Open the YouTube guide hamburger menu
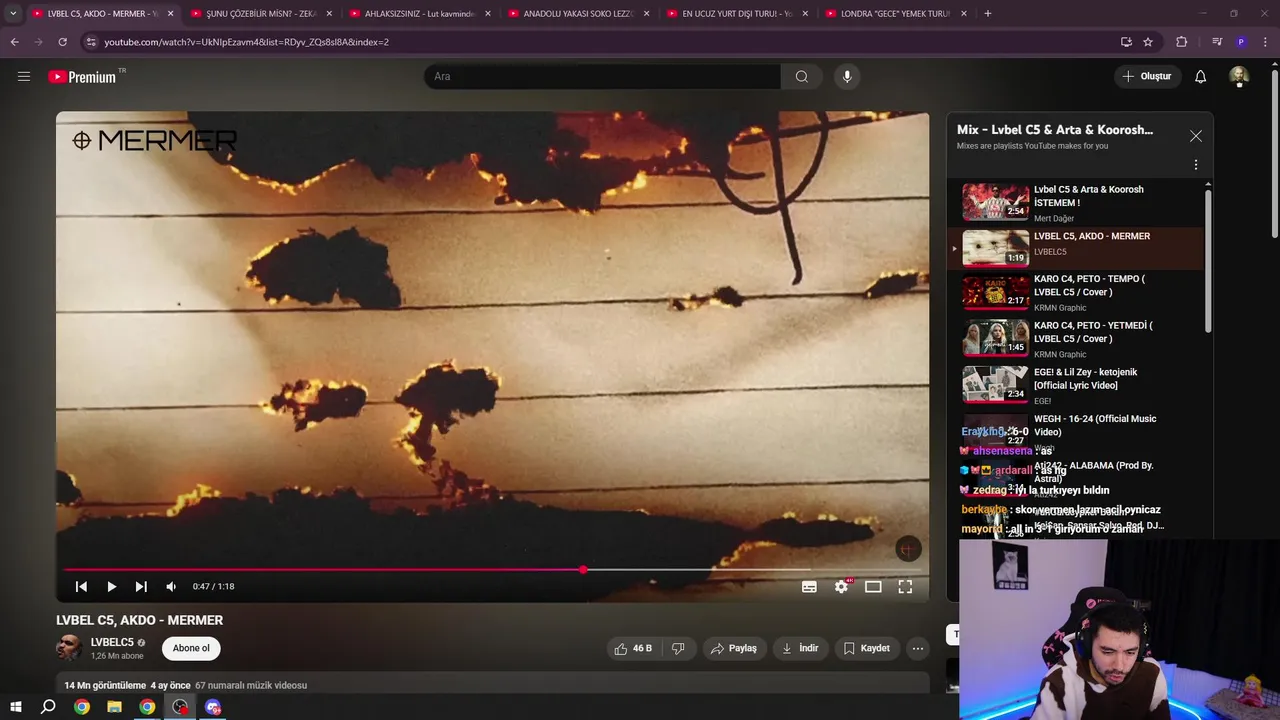The image size is (1280, 720). coord(24,76)
